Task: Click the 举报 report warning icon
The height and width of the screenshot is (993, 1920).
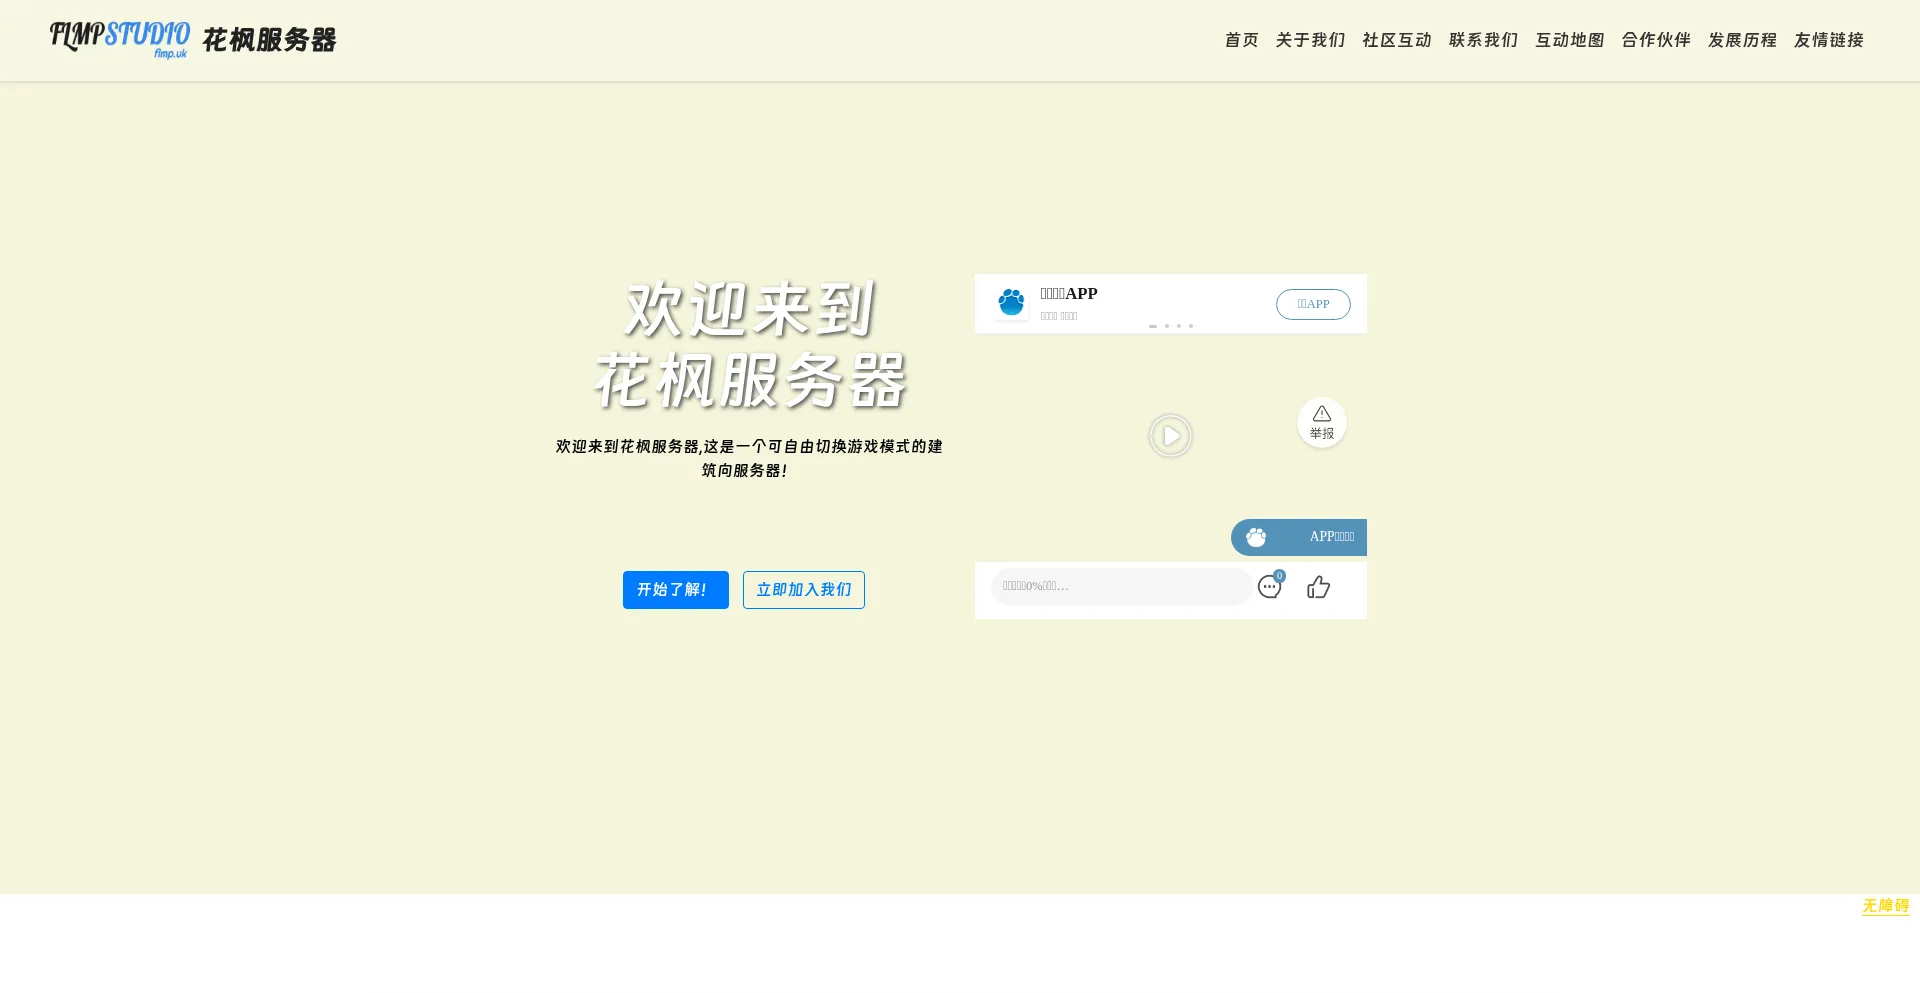Action: coord(1321,422)
